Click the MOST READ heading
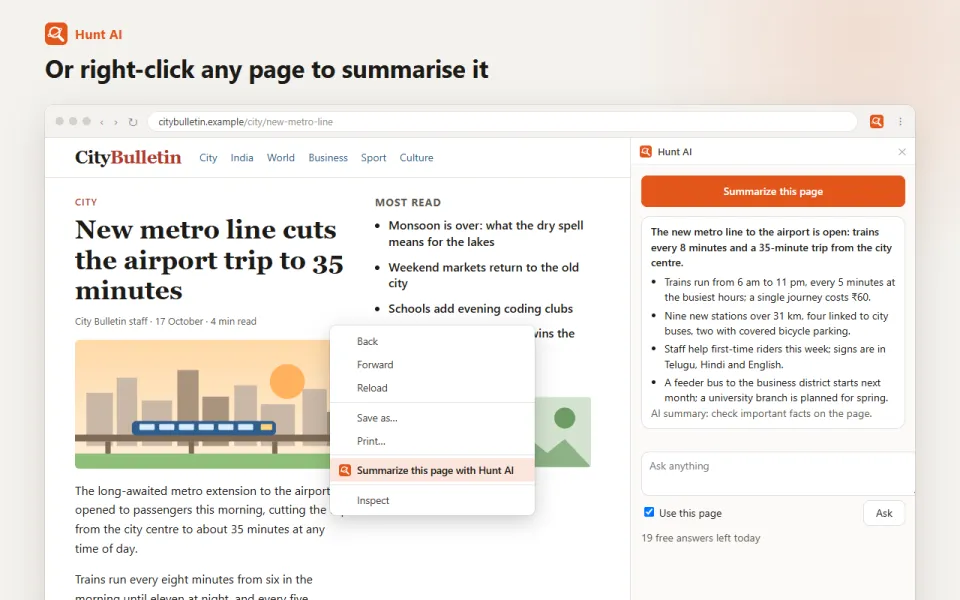960x600 pixels. [408, 202]
